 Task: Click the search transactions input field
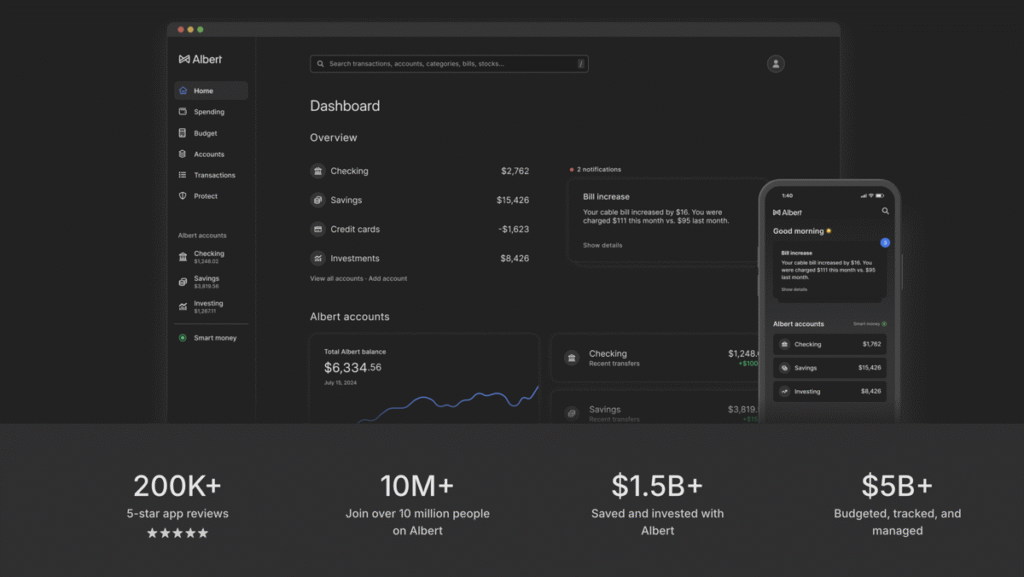[449, 64]
